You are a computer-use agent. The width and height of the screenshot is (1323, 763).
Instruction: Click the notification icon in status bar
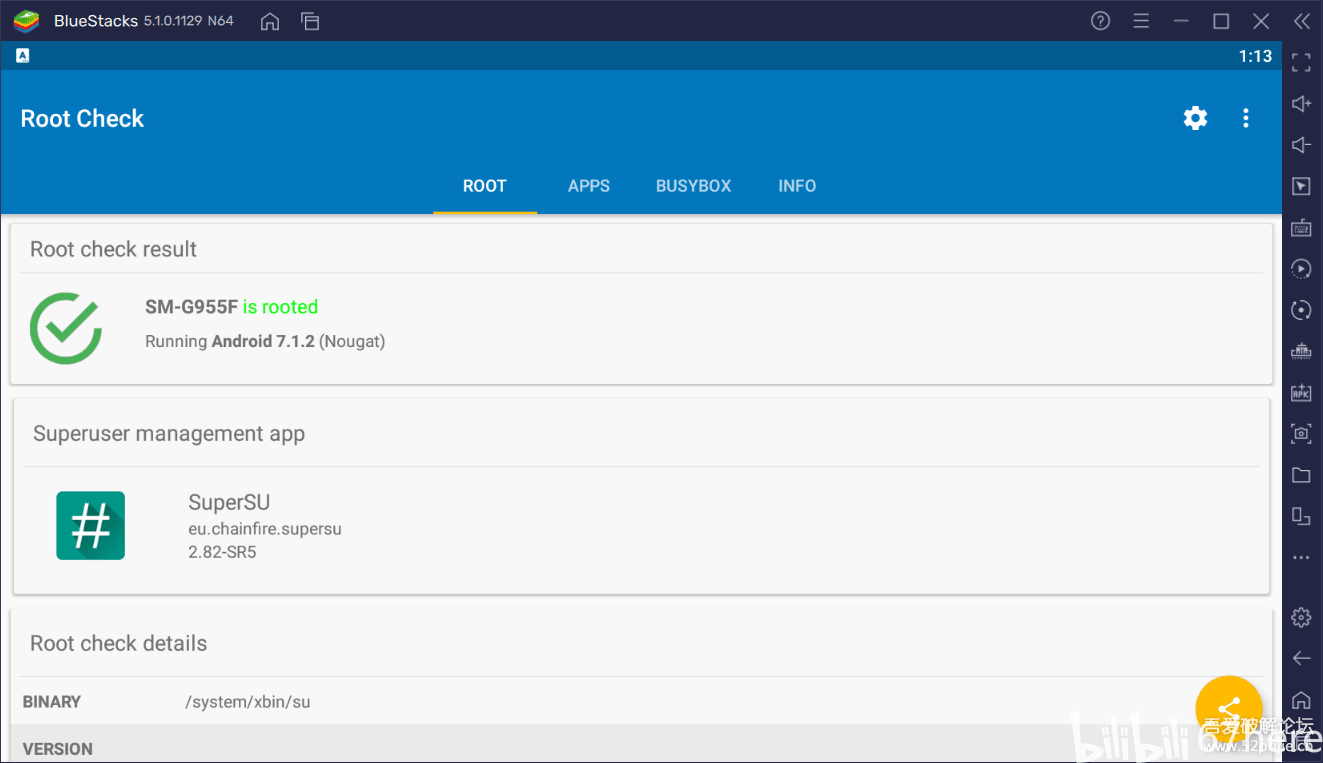22,56
